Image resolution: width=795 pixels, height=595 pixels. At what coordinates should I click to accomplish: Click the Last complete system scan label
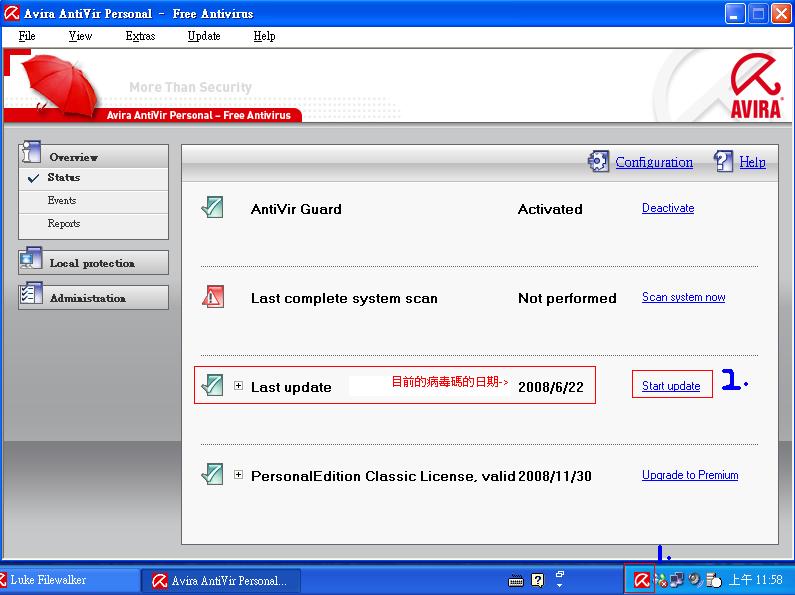point(344,299)
